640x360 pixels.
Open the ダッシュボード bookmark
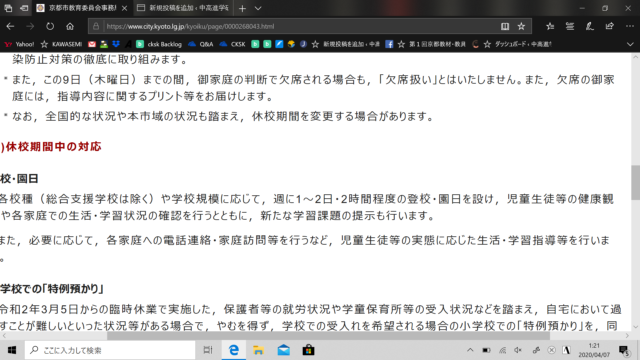[517, 44]
